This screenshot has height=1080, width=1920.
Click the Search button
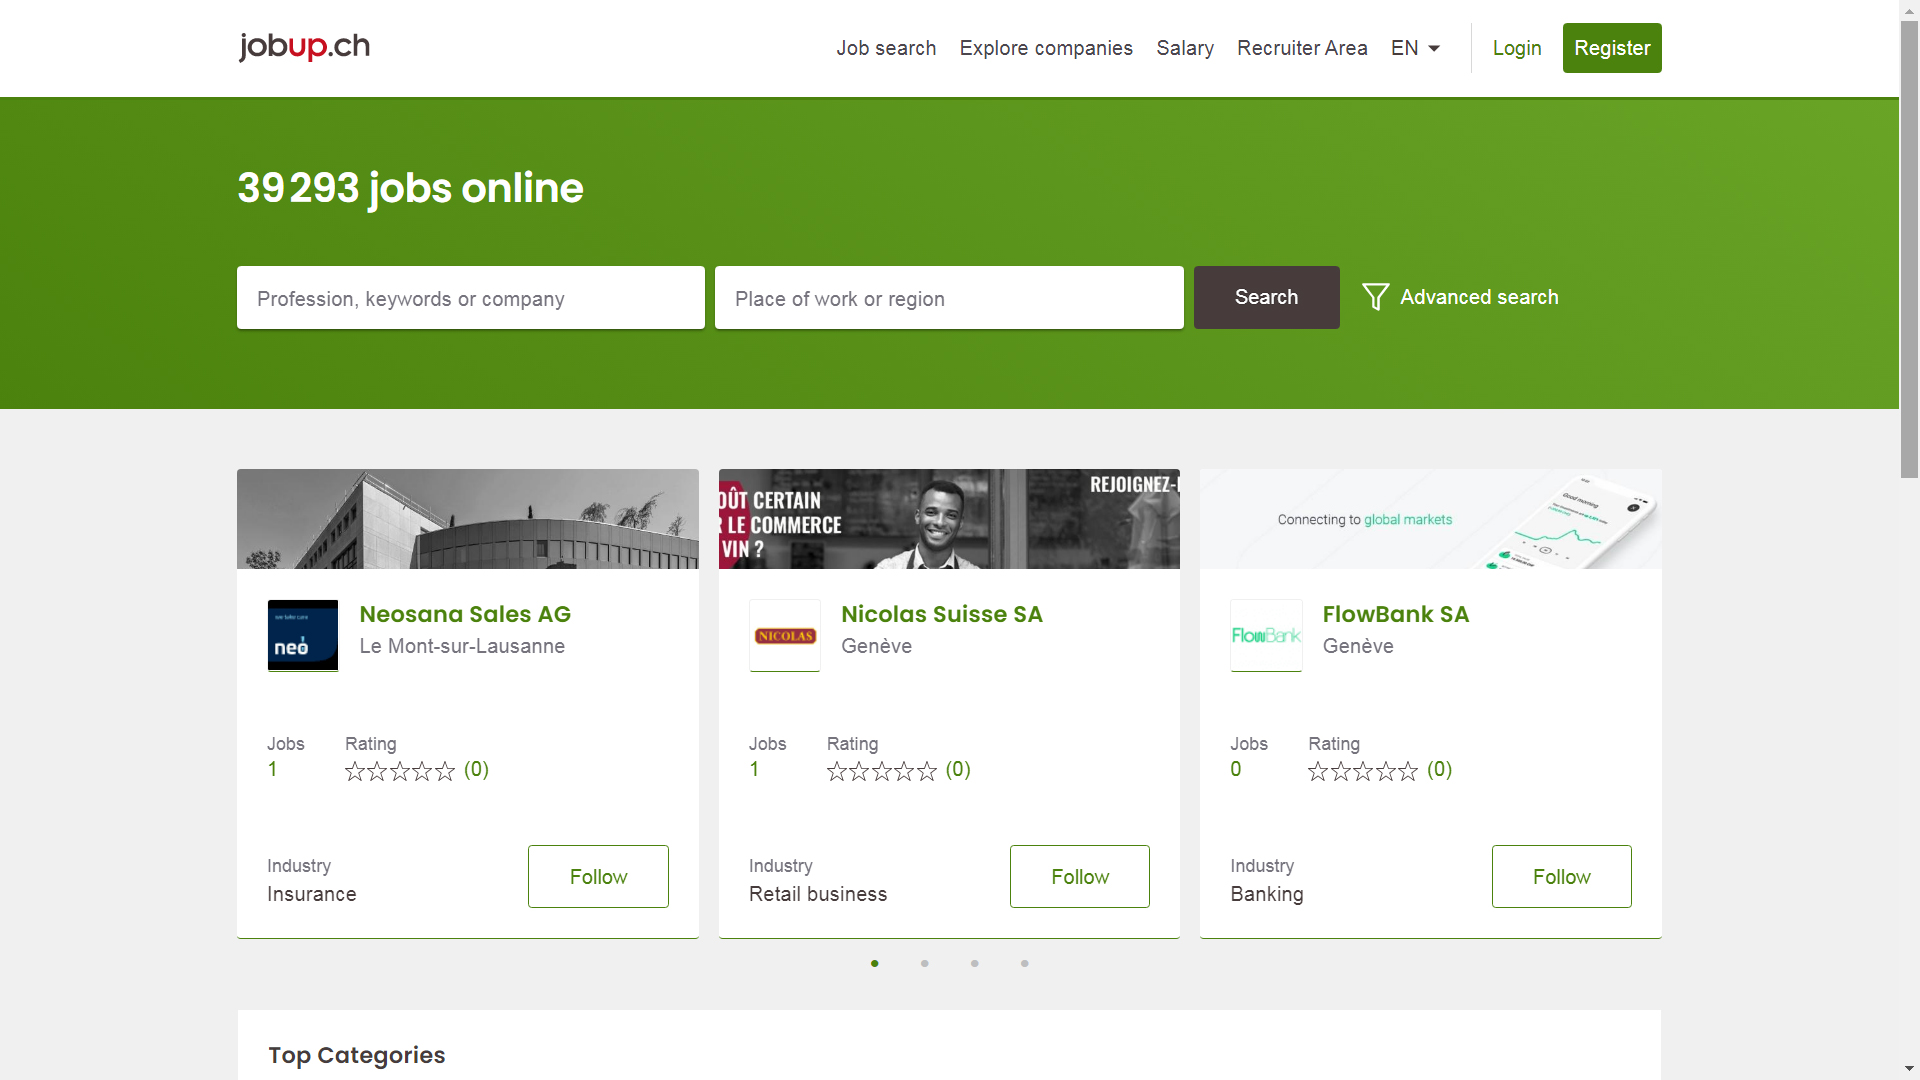(x=1266, y=298)
